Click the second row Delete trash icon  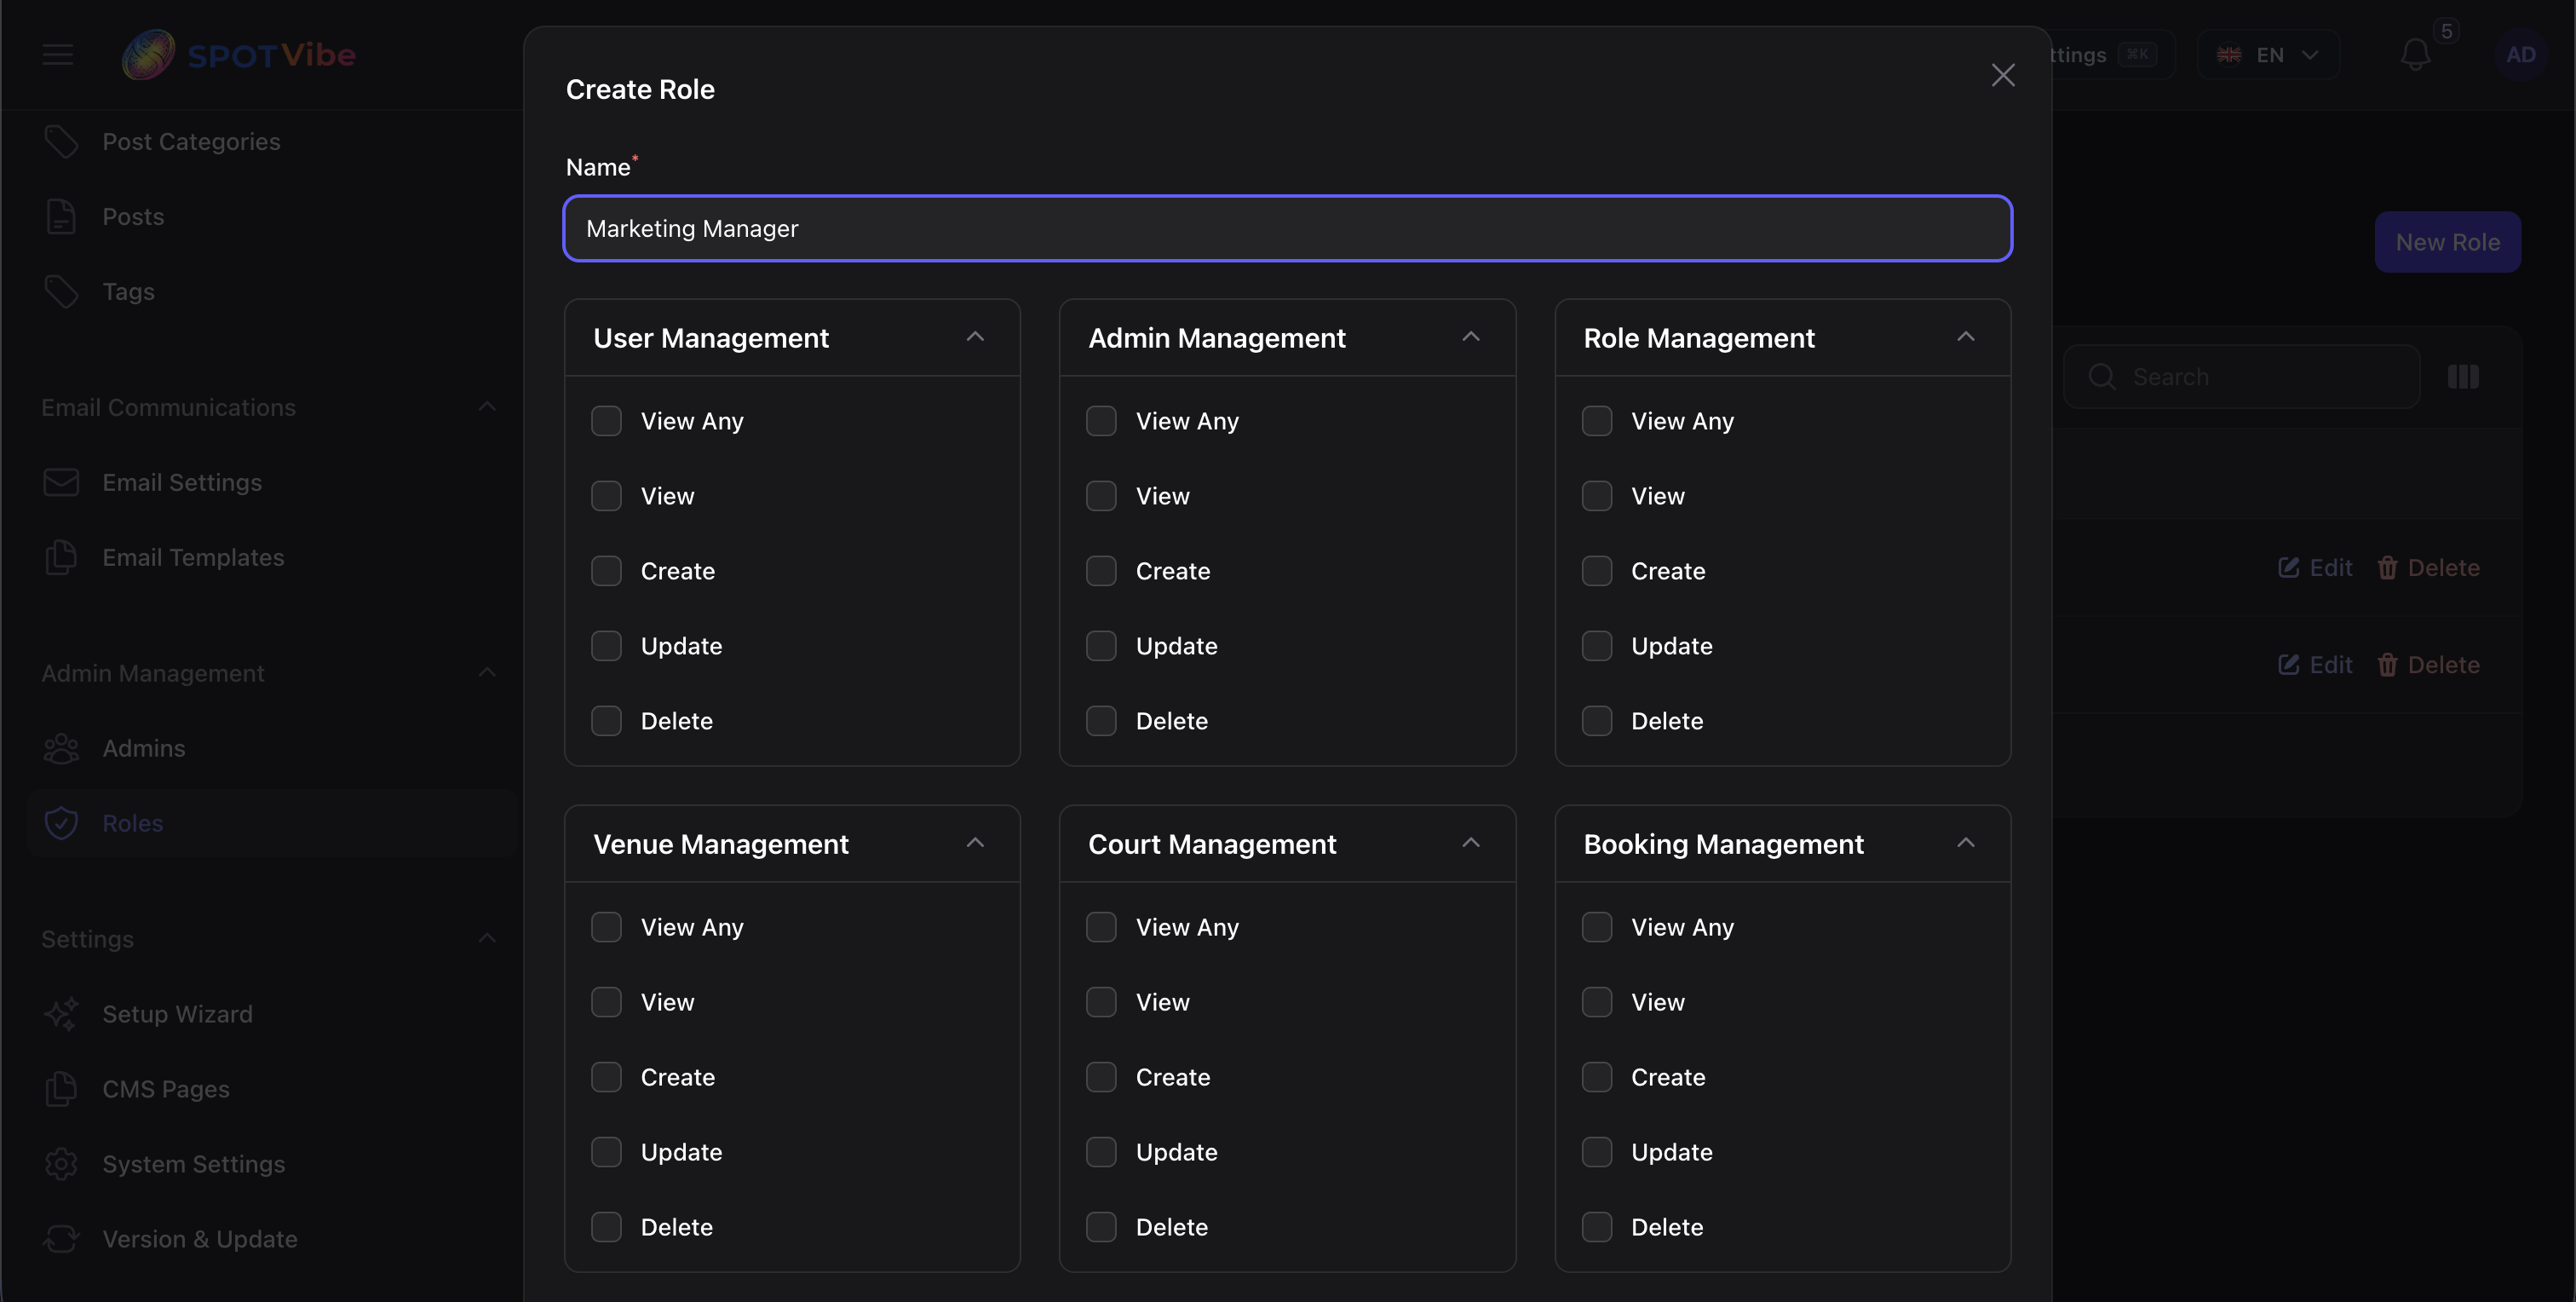click(x=2387, y=665)
